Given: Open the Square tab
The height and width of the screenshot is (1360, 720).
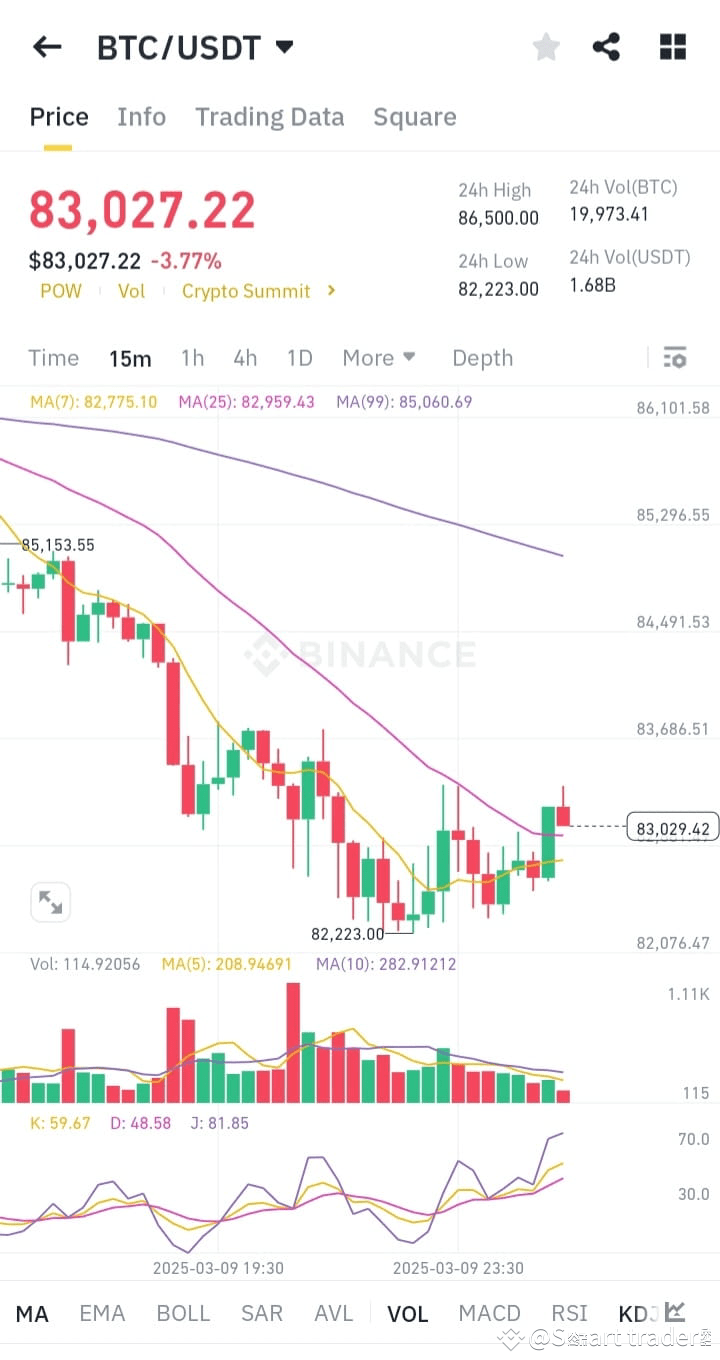Looking at the screenshot, I should click(x=414, y=117).
